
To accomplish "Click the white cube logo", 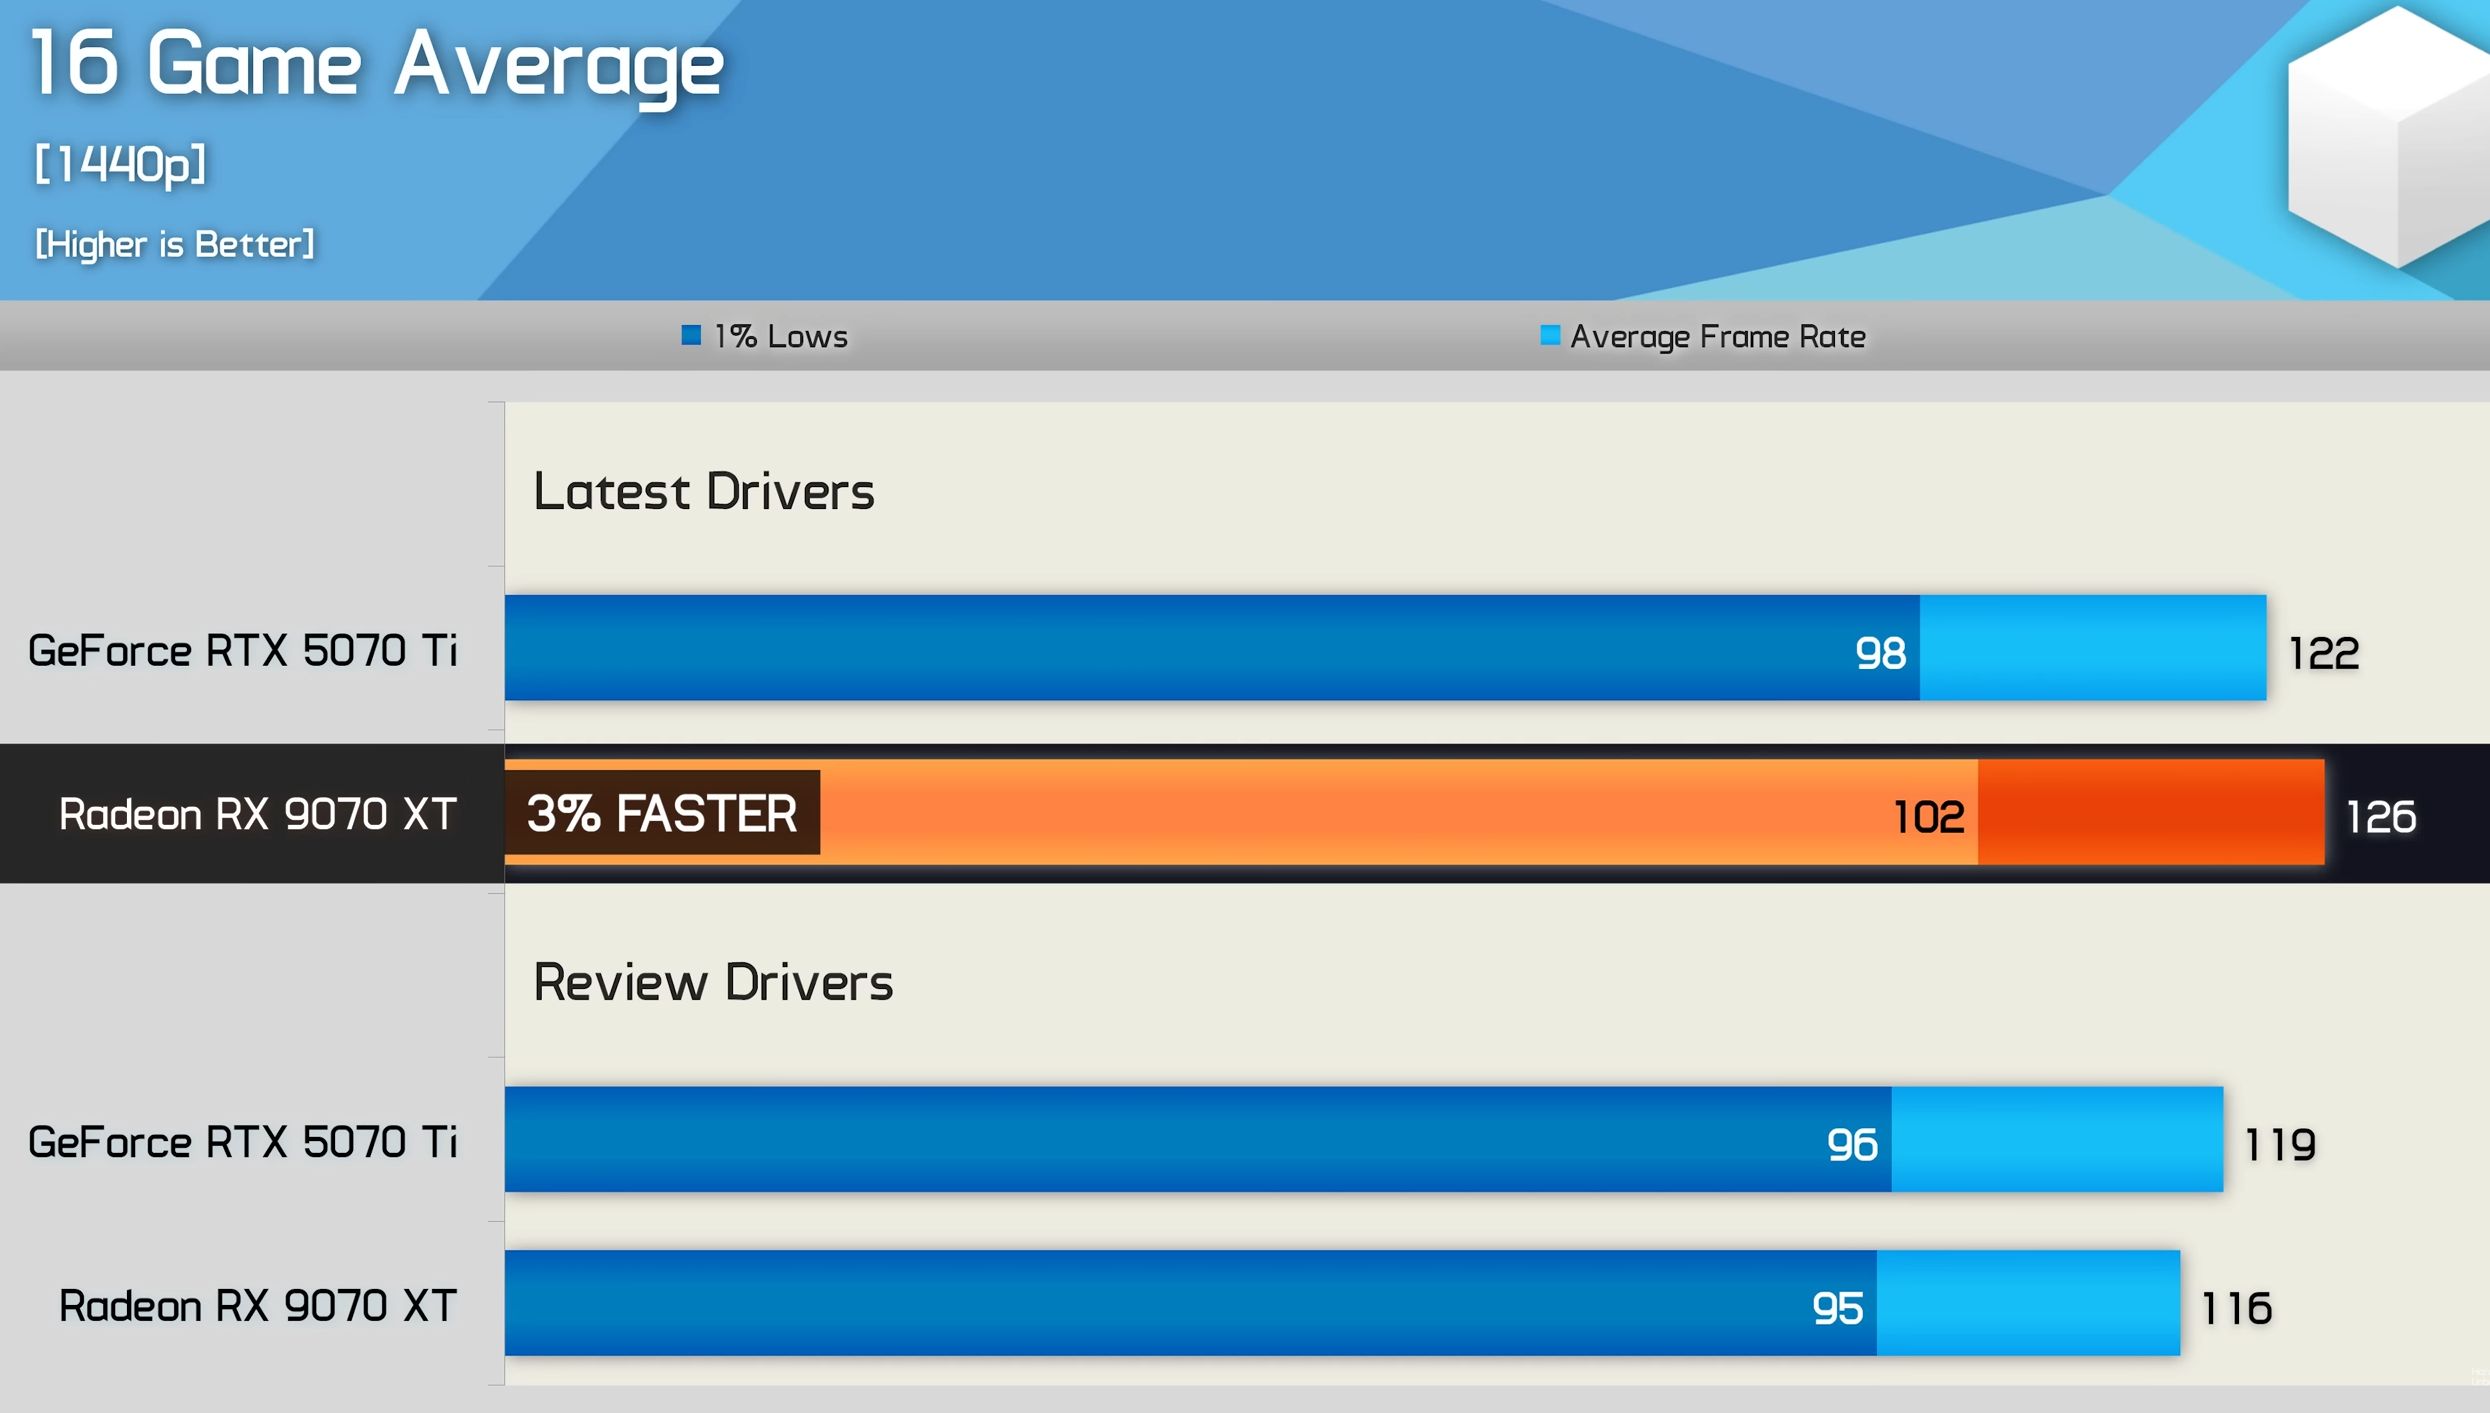I will [2388, 137].
